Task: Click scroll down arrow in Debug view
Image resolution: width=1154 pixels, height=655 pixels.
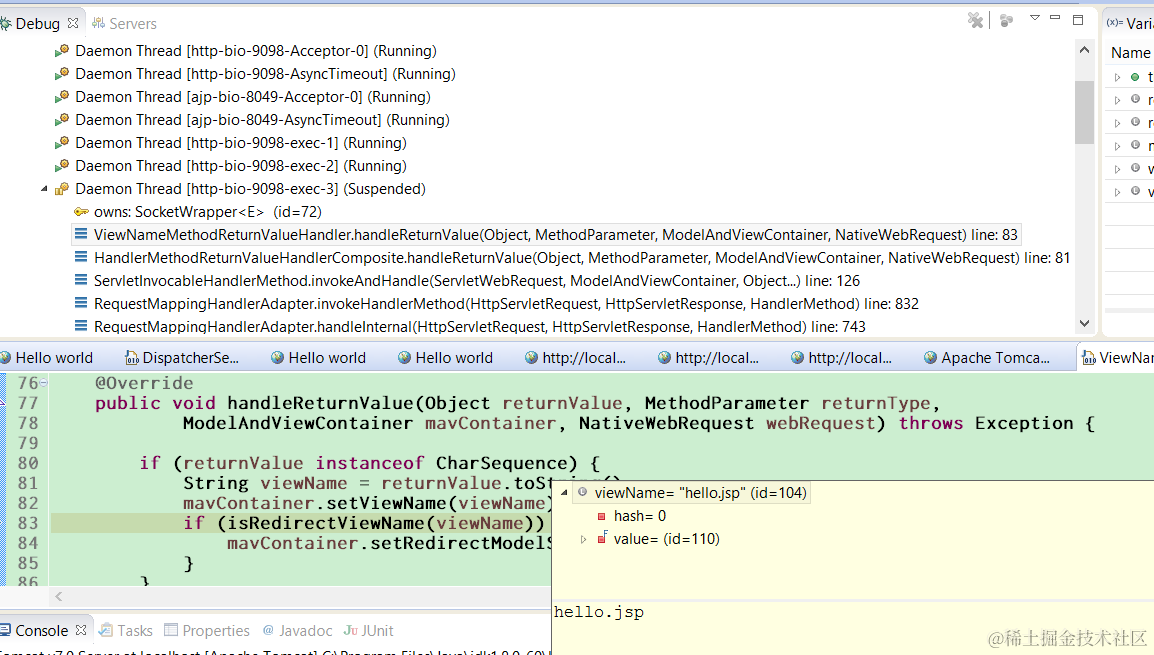Action: click(1084, 323)
